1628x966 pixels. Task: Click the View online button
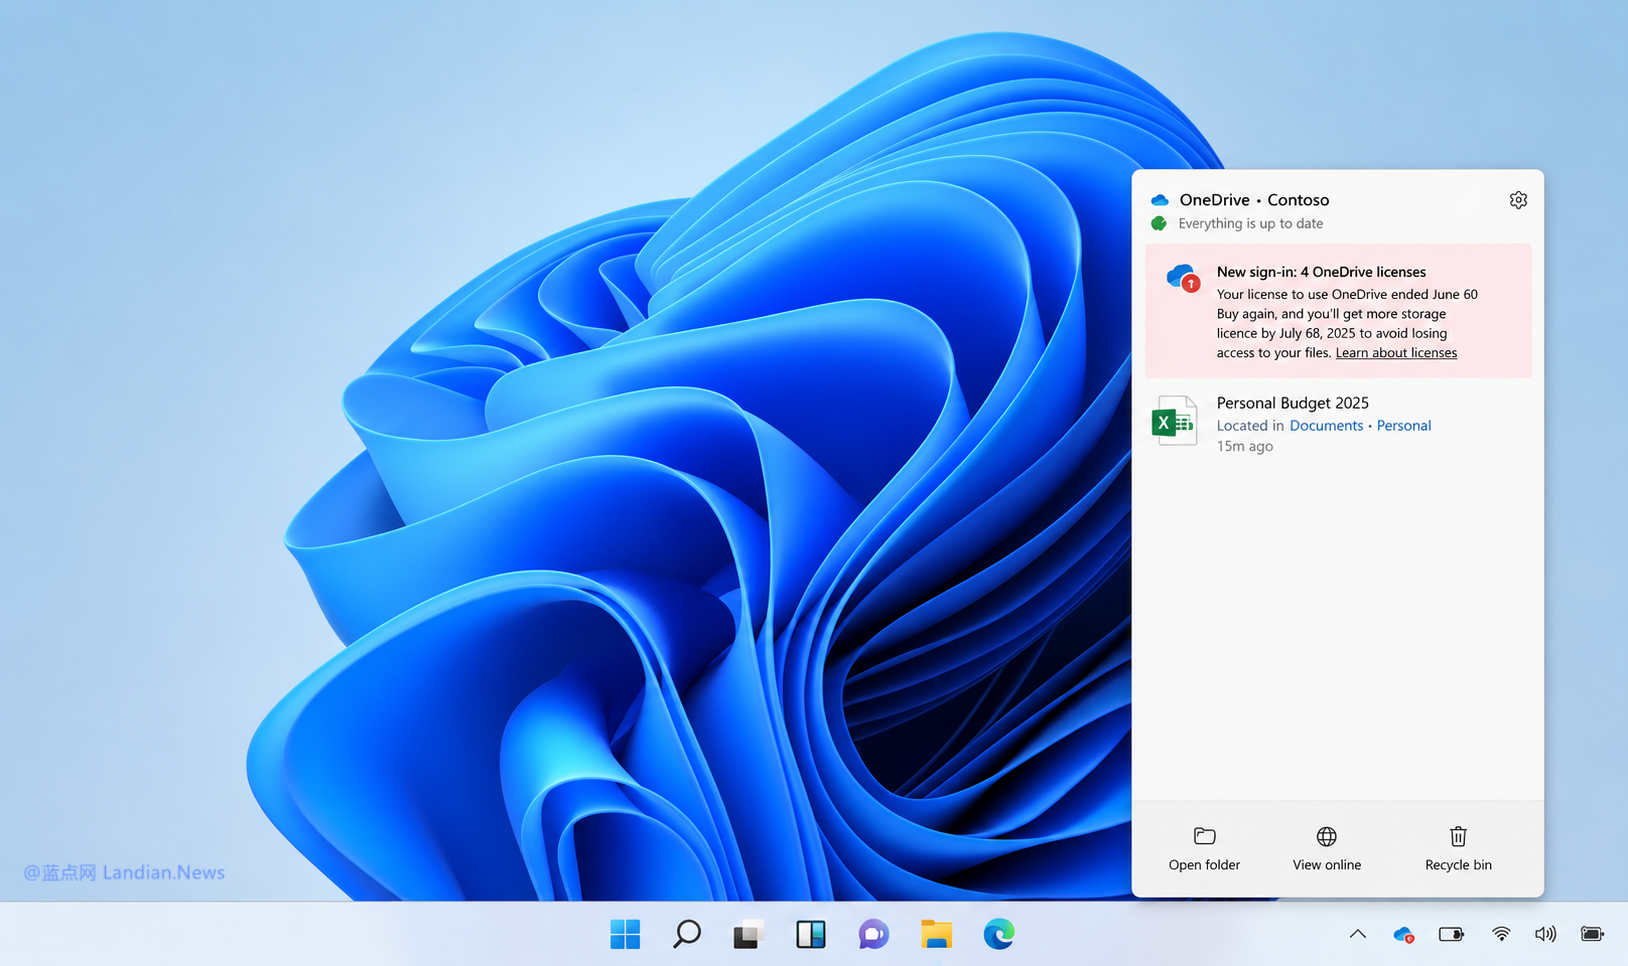click(x=1327, y=849)
